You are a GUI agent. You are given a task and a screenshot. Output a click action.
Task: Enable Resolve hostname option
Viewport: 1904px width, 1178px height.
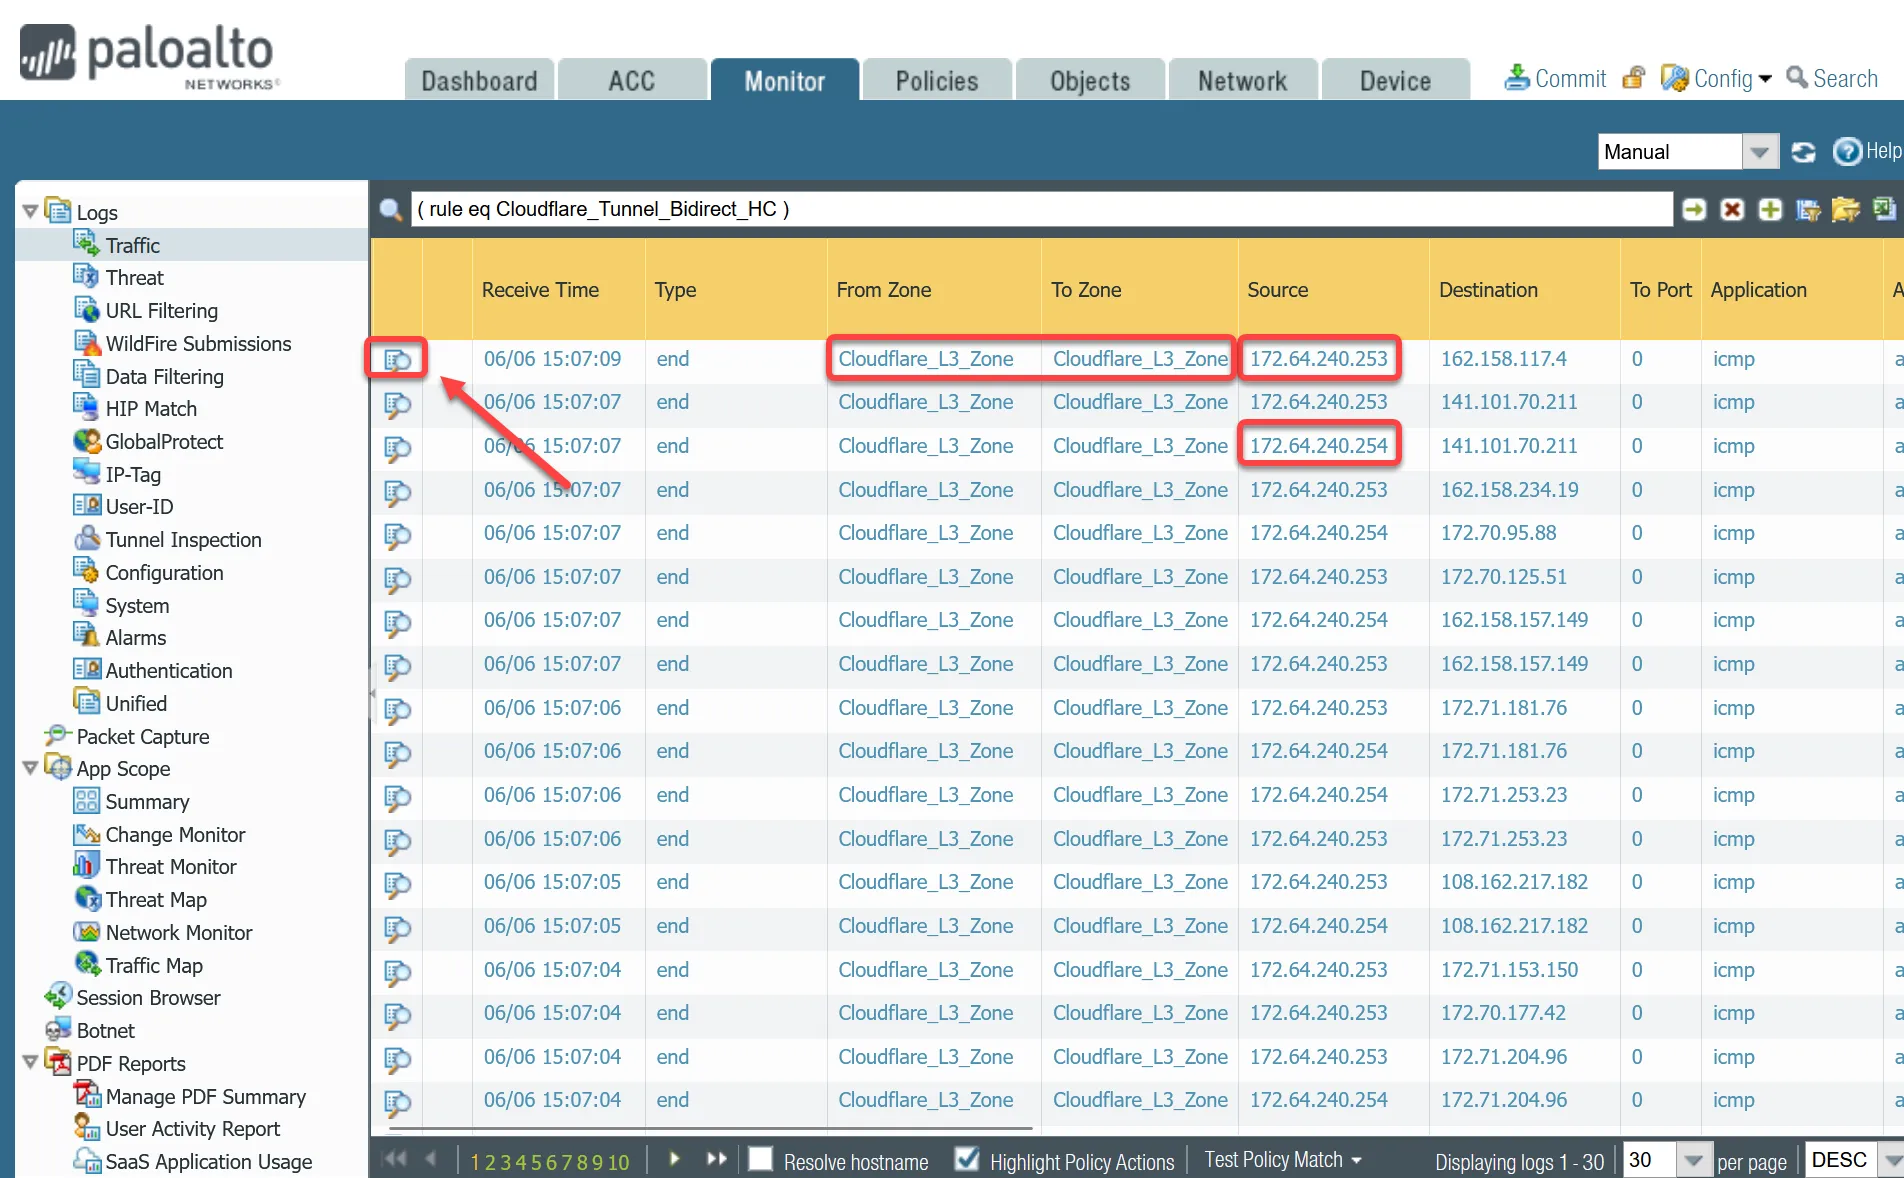[761, 1160]
